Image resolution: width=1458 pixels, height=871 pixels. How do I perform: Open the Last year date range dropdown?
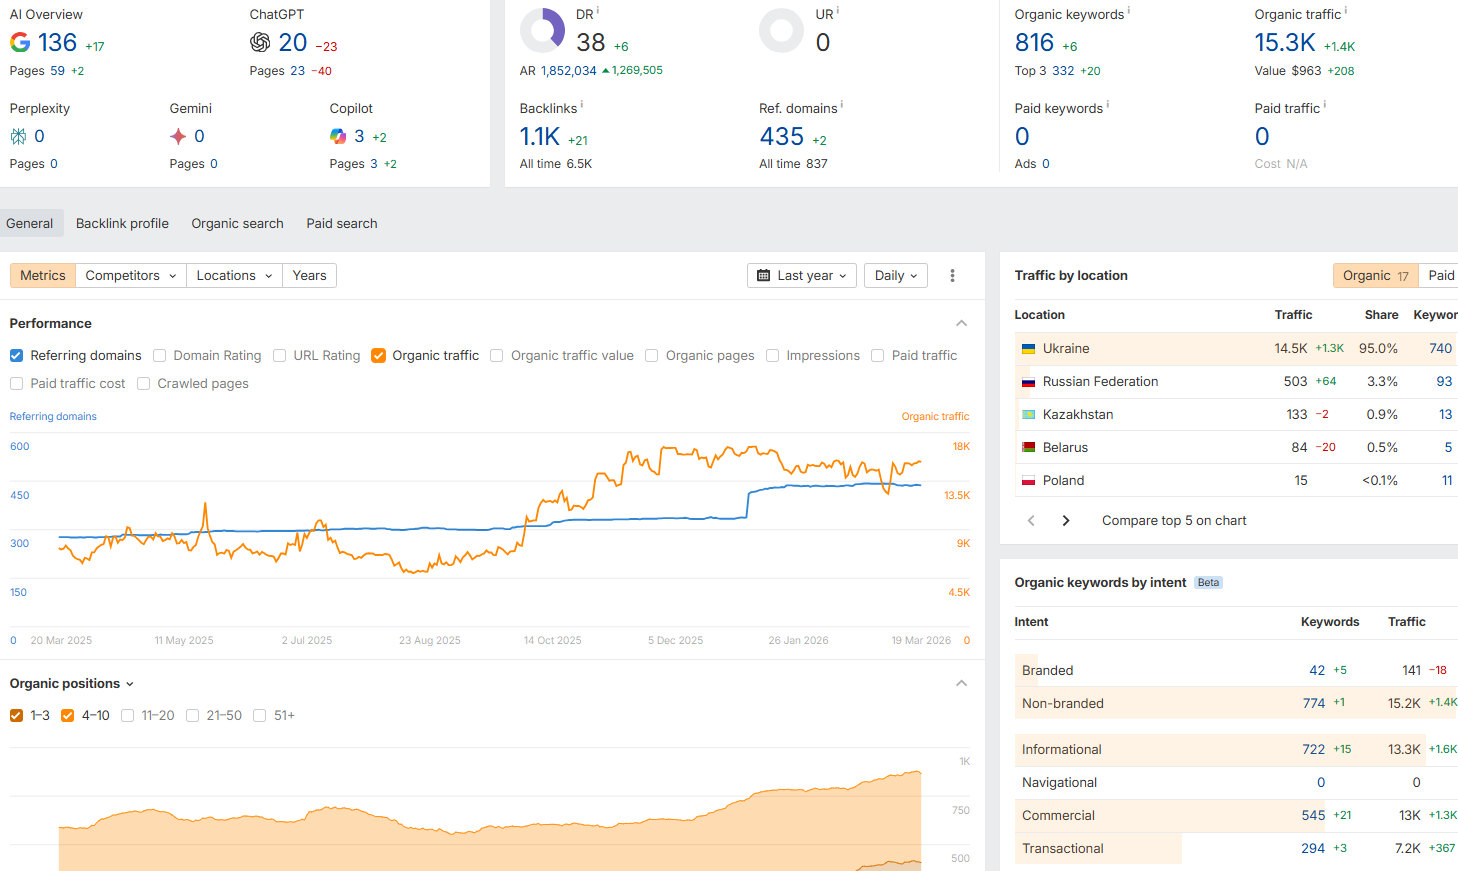tap(801, 276)
